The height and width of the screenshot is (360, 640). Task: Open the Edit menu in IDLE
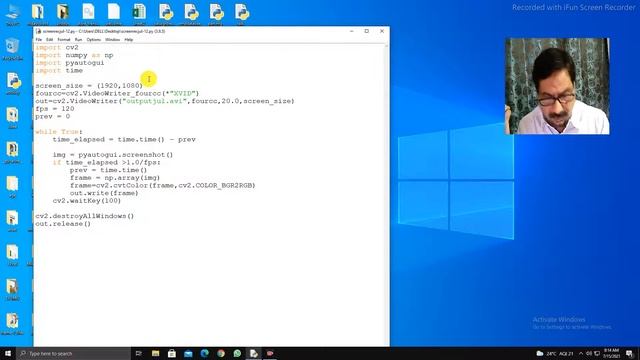[49, 40]
